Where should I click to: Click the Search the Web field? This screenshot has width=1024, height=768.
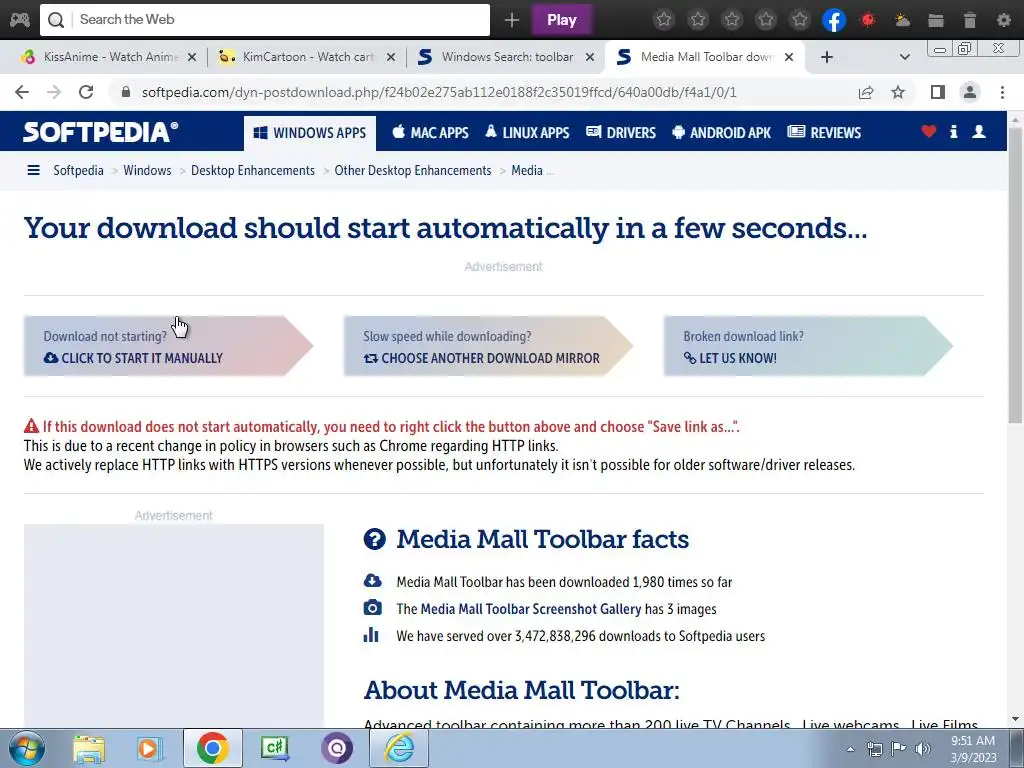point(264,20)
